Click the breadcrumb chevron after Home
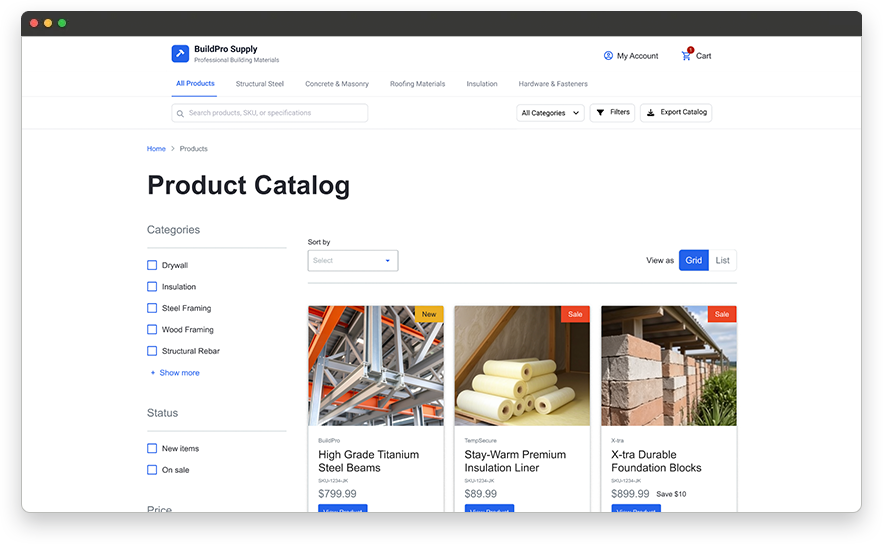 (x=173, y=149)
